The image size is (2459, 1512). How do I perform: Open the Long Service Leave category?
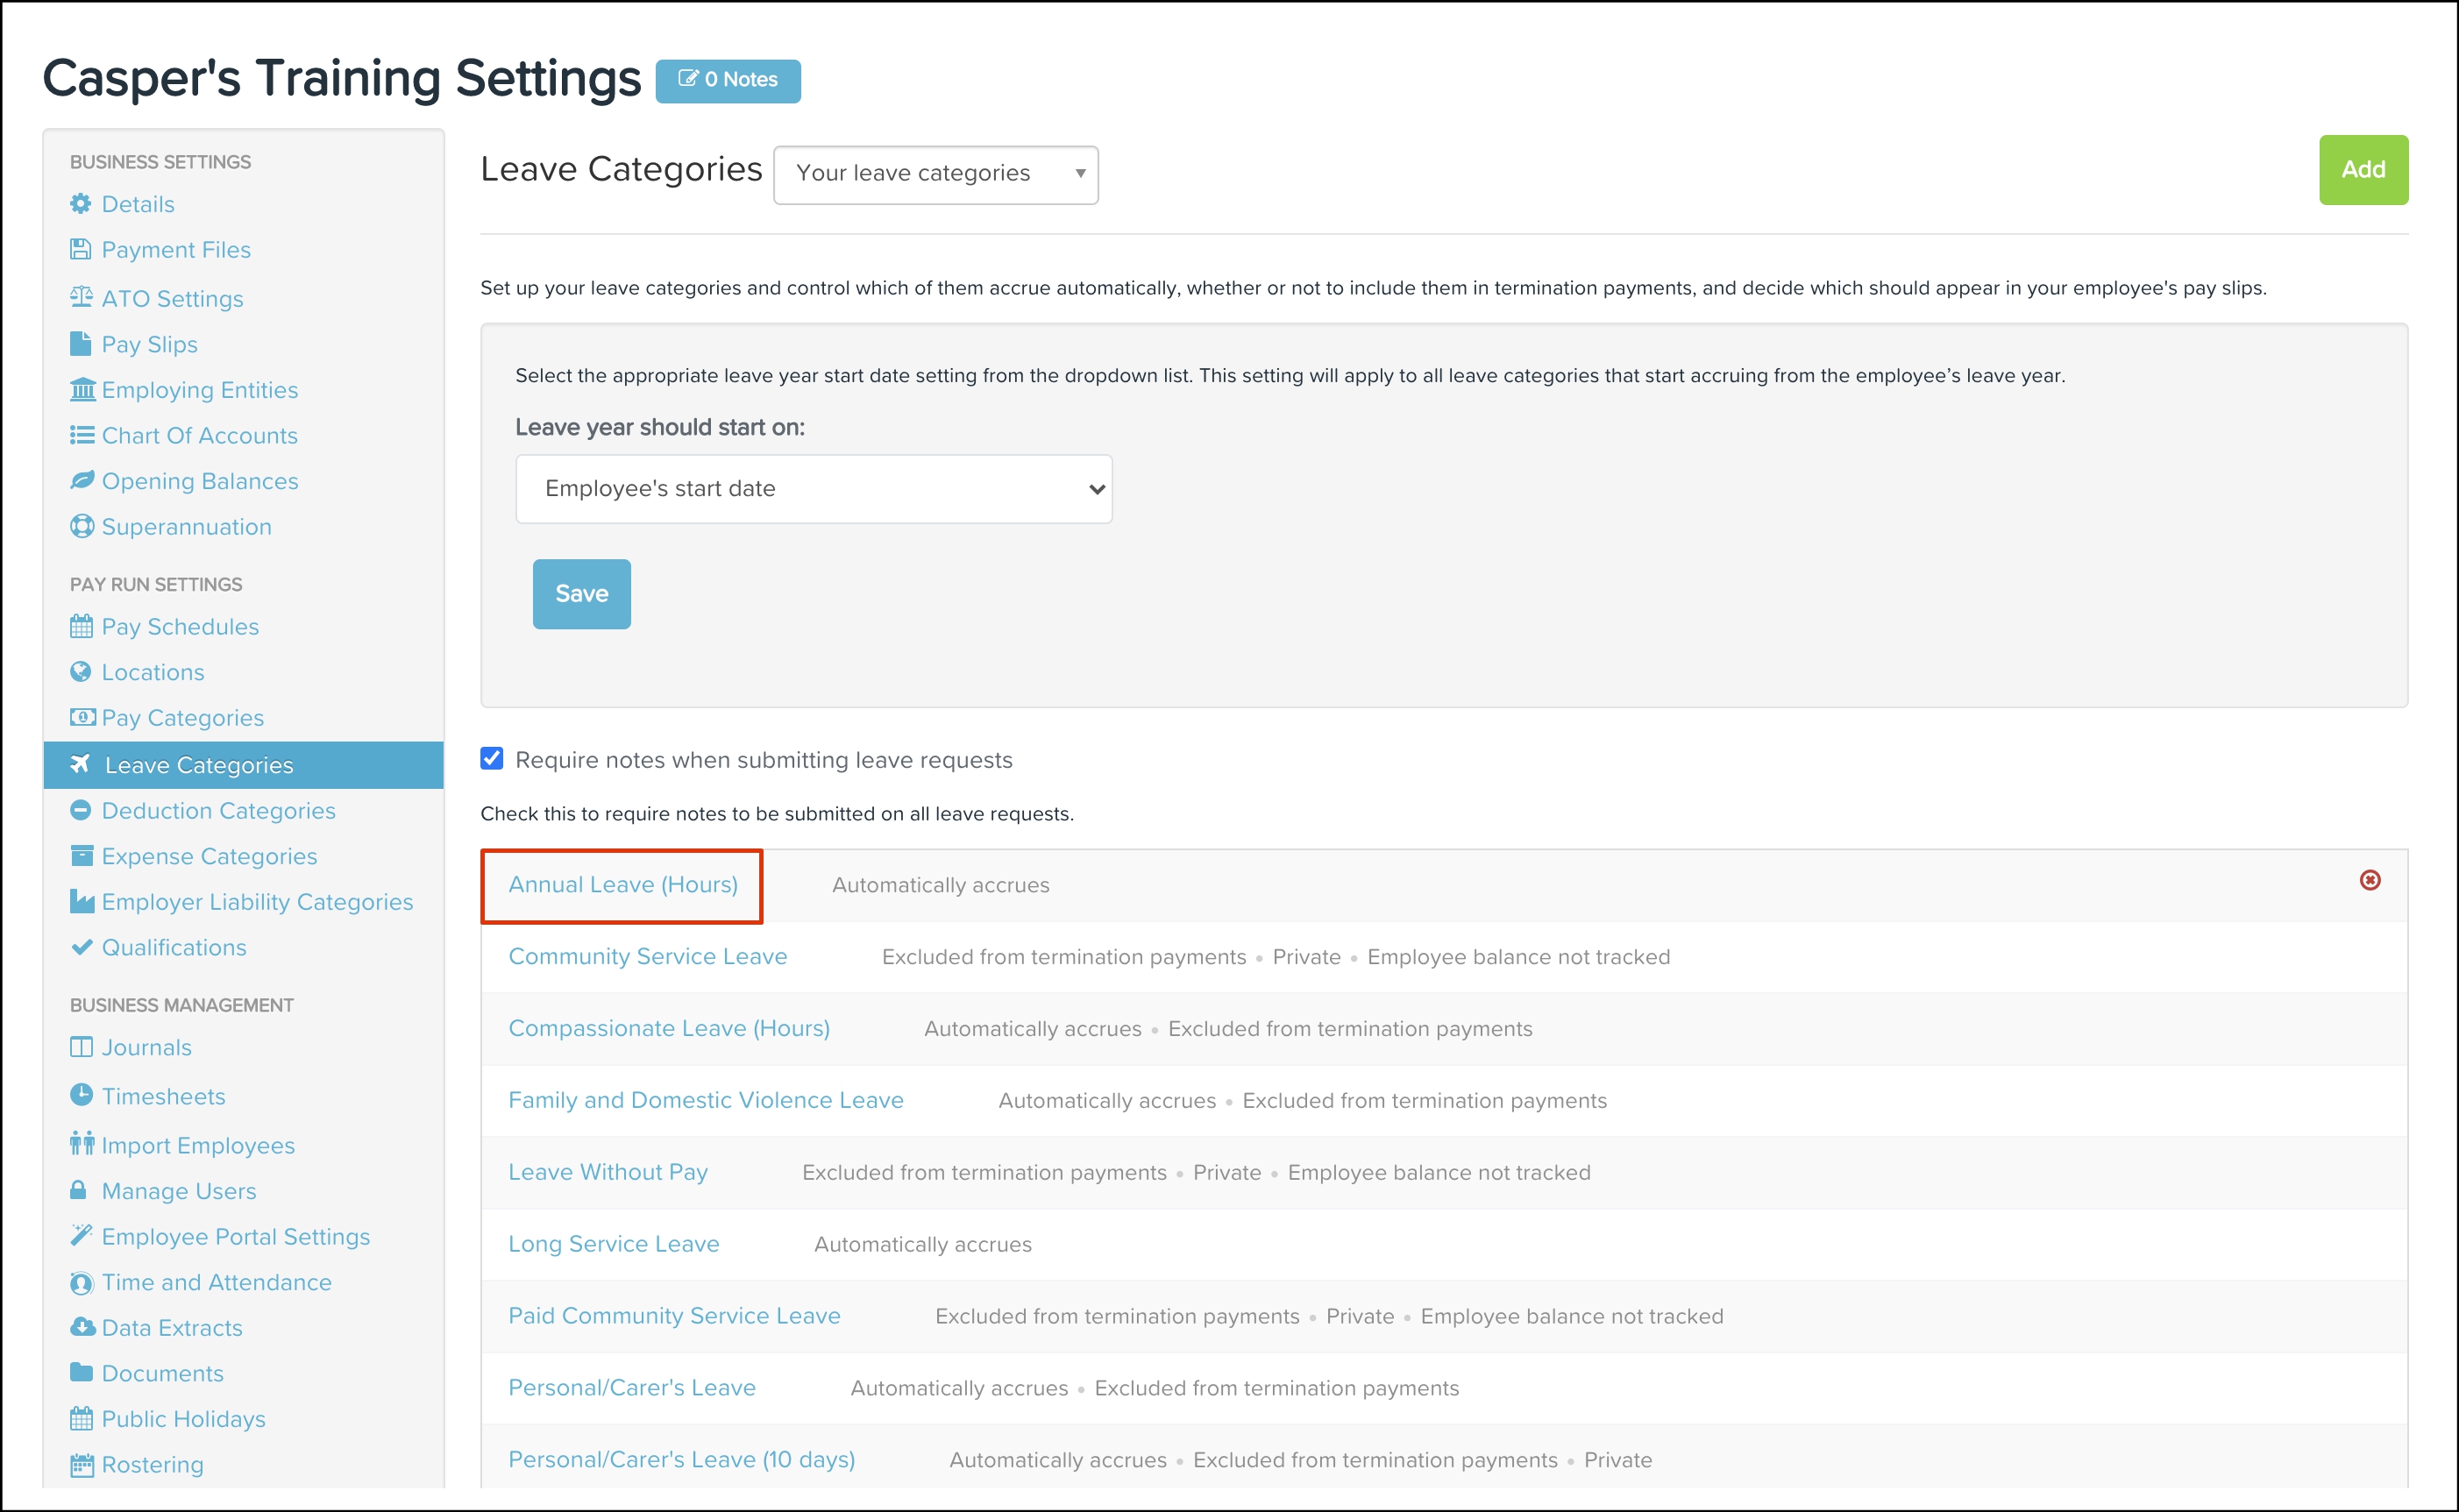click(613, 1244)
